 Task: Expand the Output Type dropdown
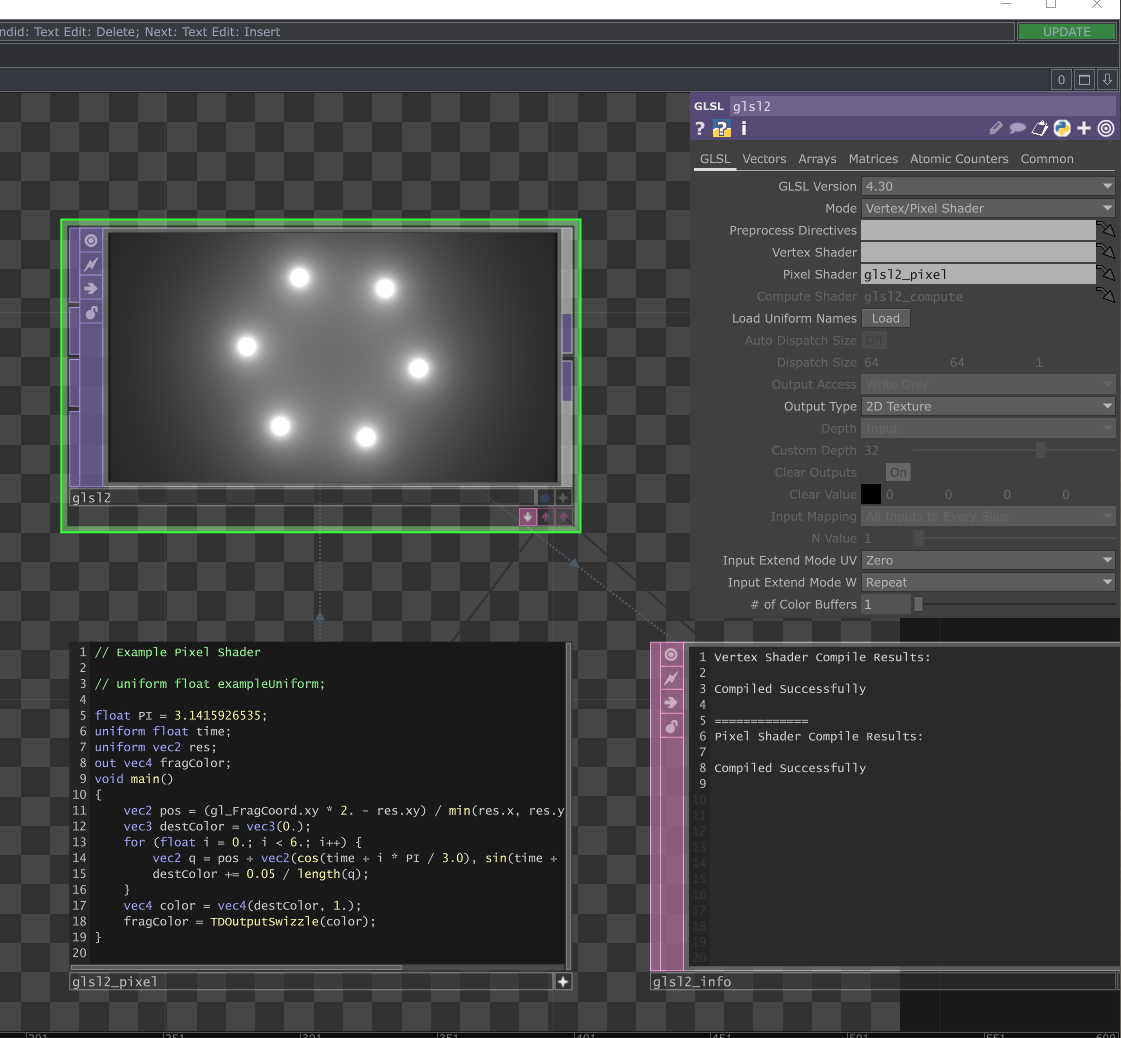click(988, 406)
